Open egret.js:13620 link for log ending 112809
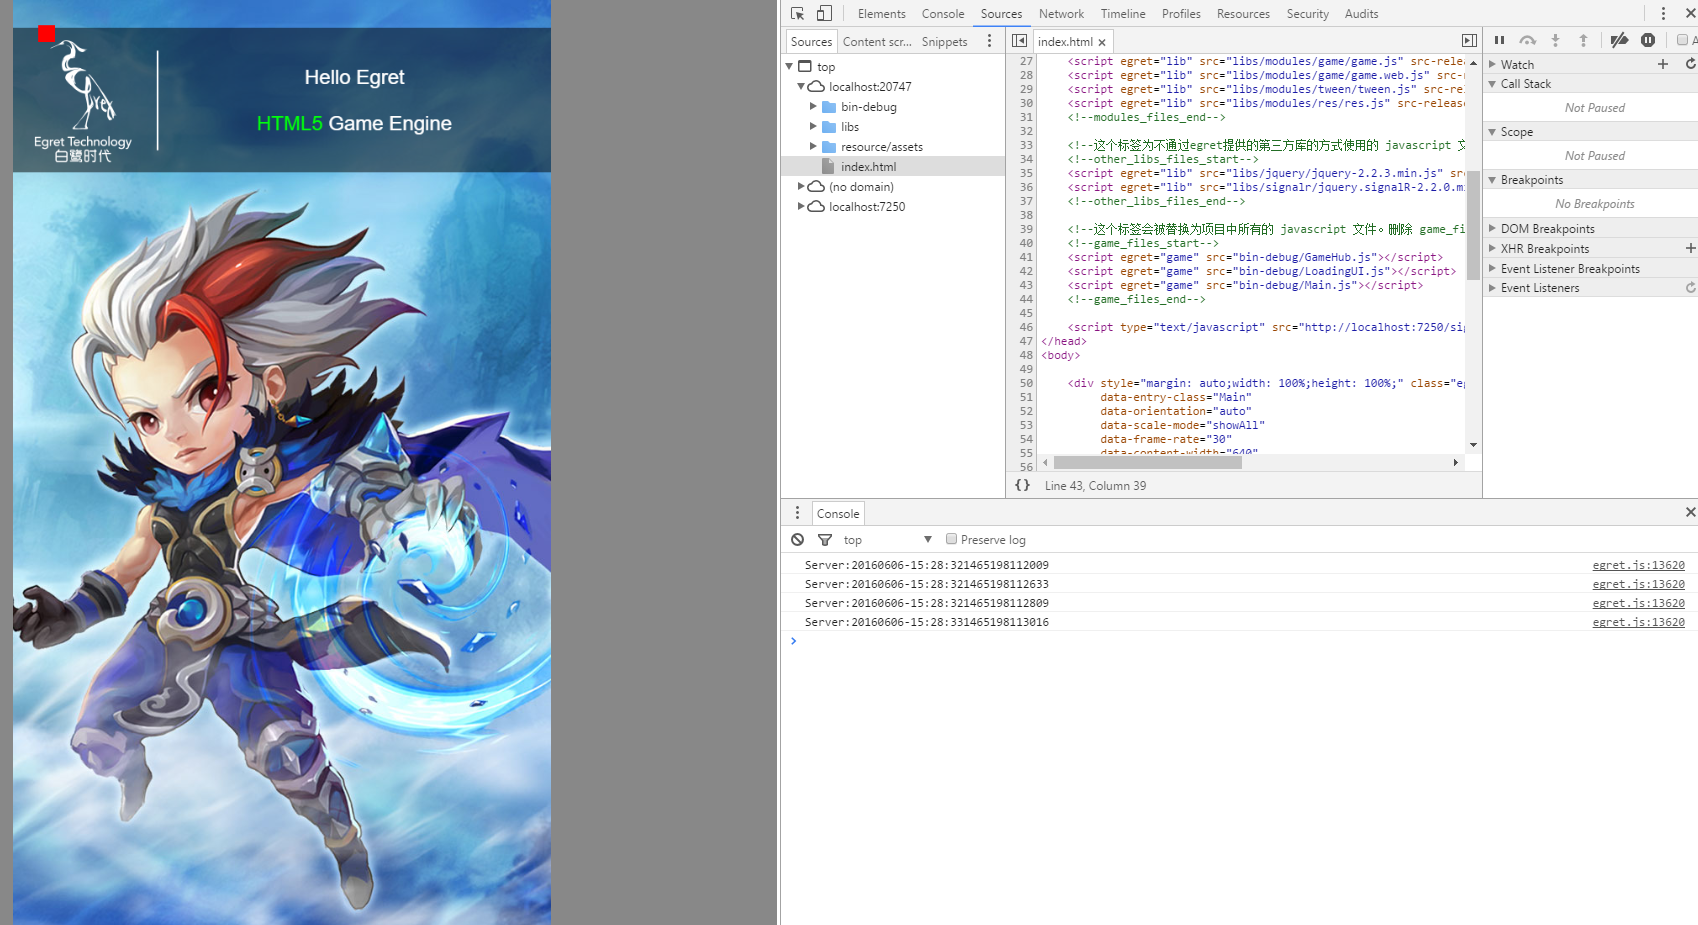This screenshot has width=1698, height=925. pos(1638,603)
